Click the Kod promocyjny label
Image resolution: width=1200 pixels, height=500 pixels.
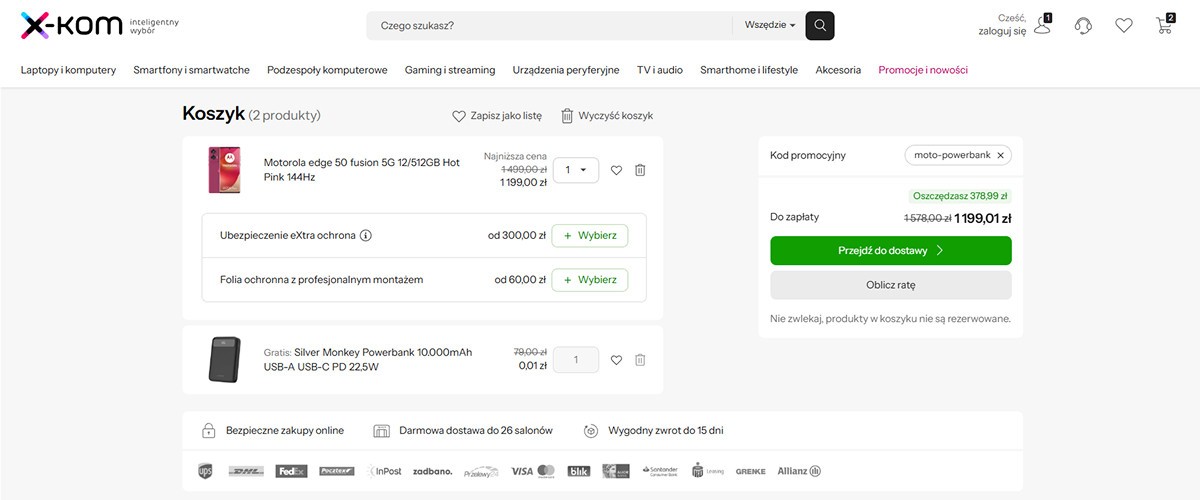(x=808, y=155)
